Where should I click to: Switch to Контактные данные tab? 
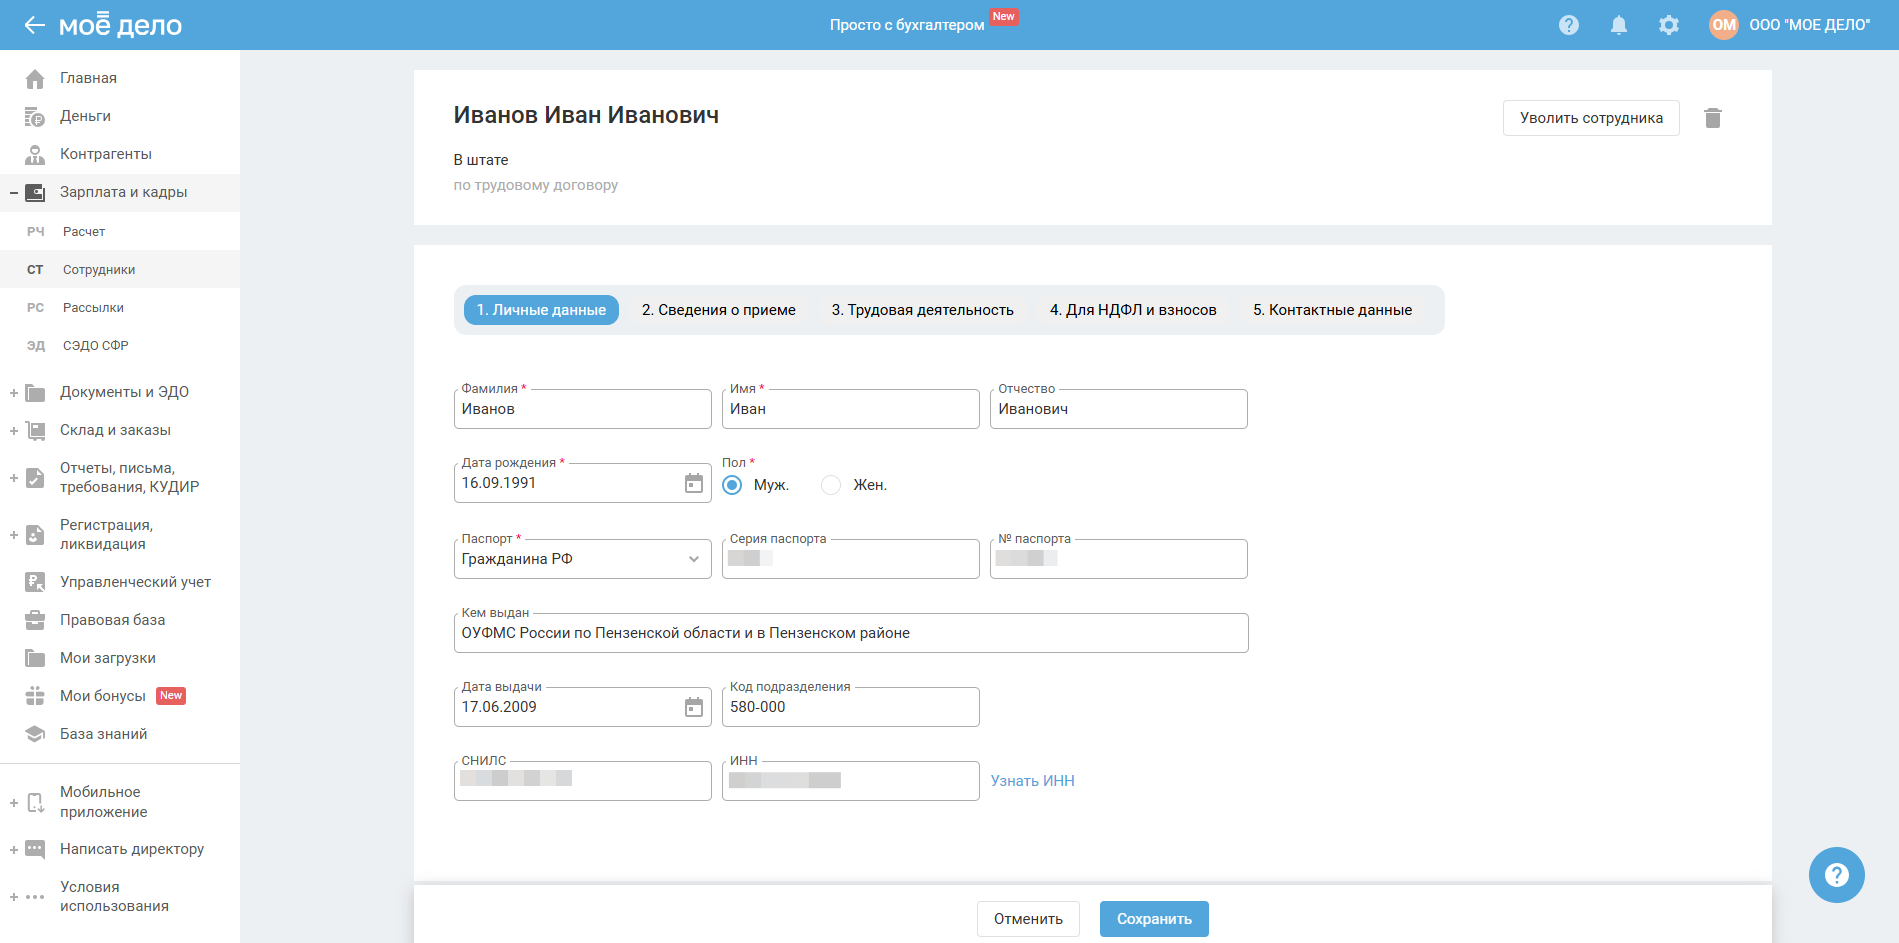(1332, 310)
